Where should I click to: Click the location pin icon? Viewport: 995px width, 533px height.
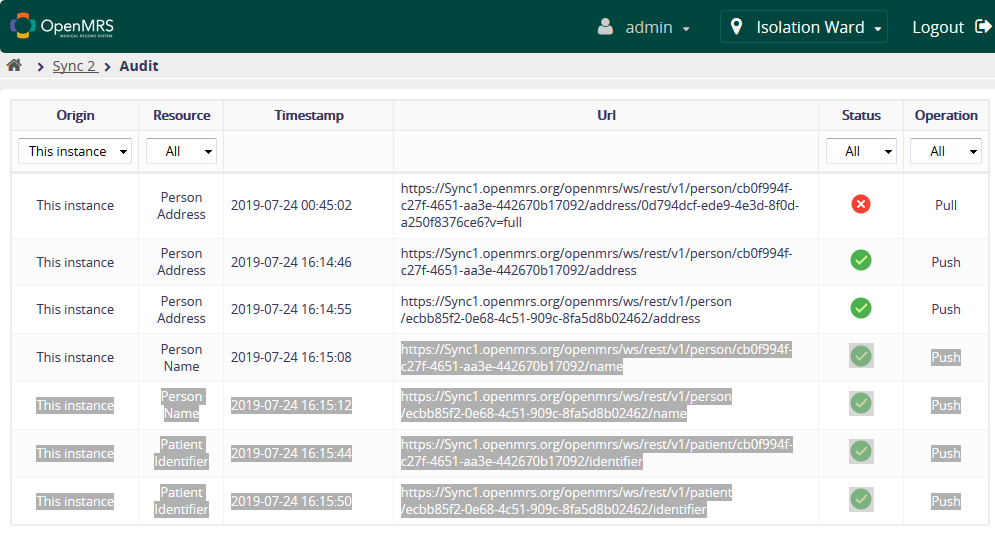tap(737, 27)
